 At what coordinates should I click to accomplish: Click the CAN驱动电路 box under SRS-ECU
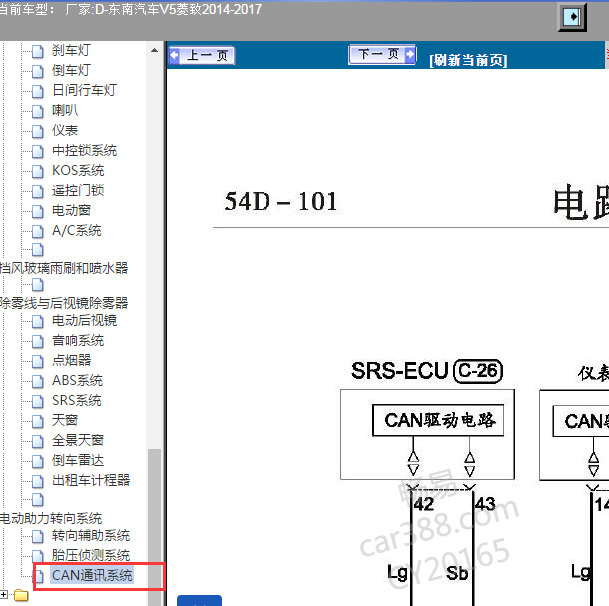[x=438, y=420]
